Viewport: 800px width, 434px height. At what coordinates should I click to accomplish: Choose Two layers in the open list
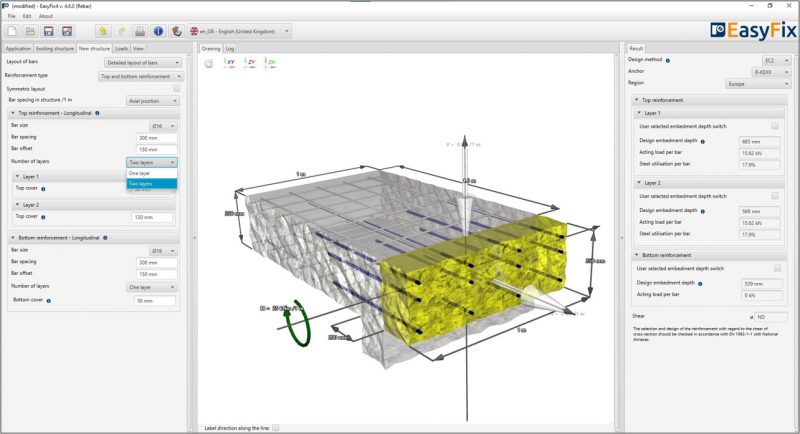152,184
